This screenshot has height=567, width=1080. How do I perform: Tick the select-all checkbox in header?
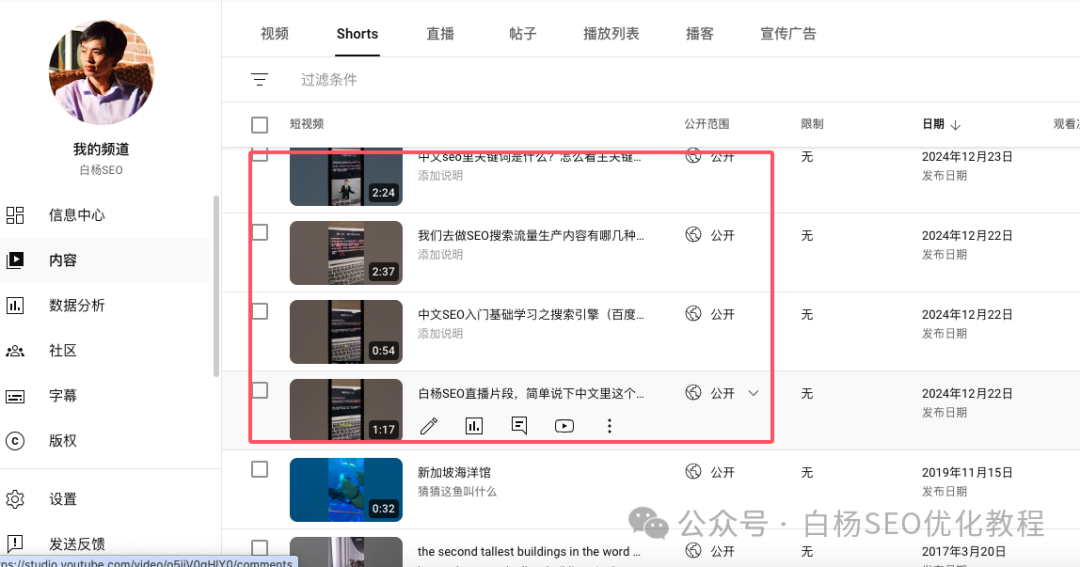(x=260, y=125)
